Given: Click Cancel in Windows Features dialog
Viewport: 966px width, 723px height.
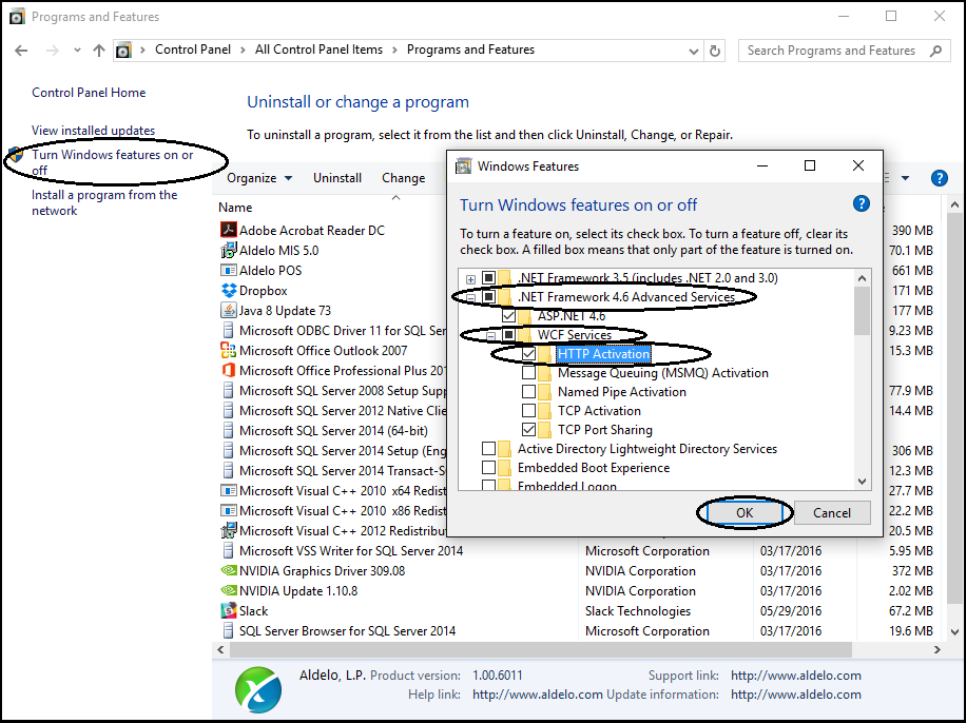Looking at the screenshot, I should coord(832,512).
